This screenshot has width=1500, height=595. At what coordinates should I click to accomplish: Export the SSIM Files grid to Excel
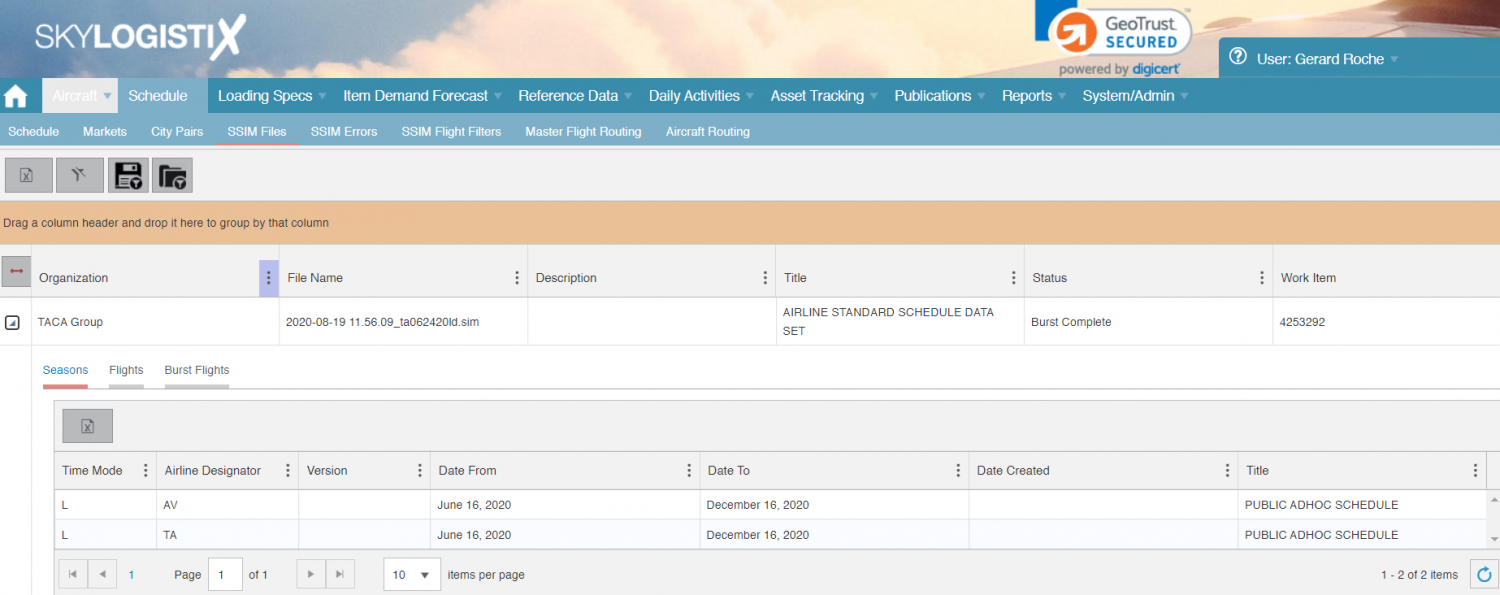click(28, 174)
